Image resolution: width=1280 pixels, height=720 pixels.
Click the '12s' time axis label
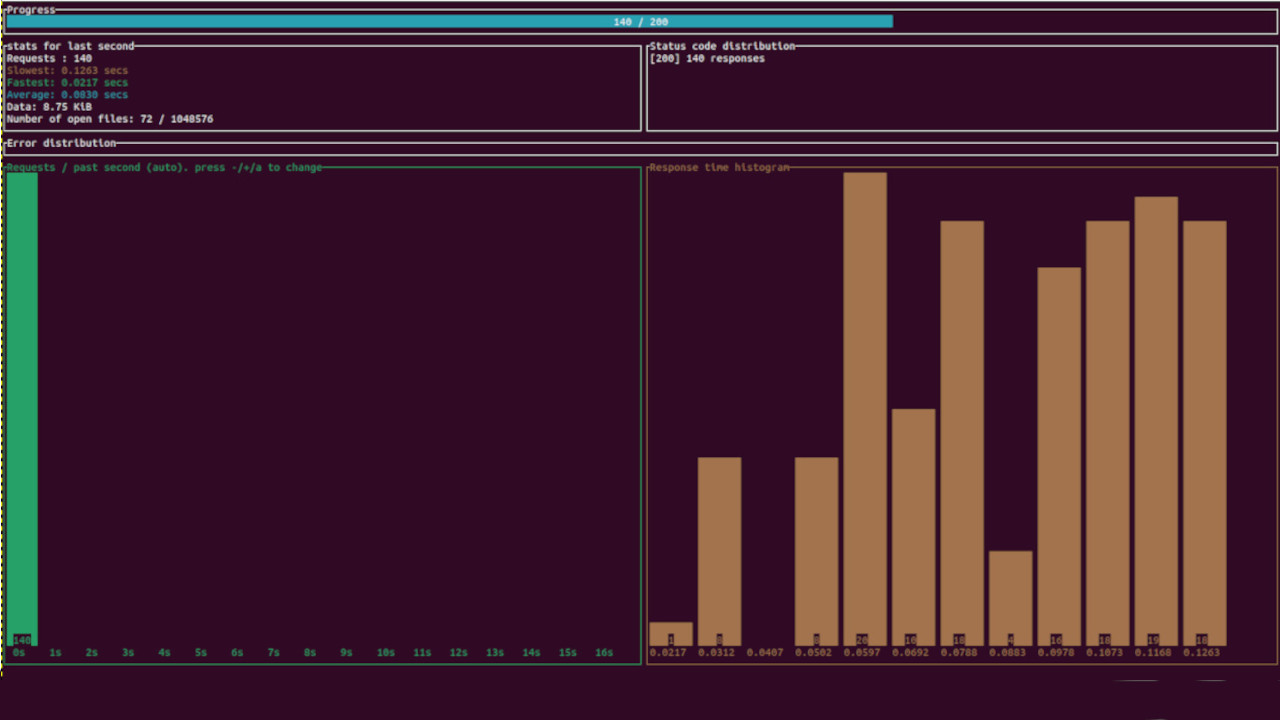[458, 652]
